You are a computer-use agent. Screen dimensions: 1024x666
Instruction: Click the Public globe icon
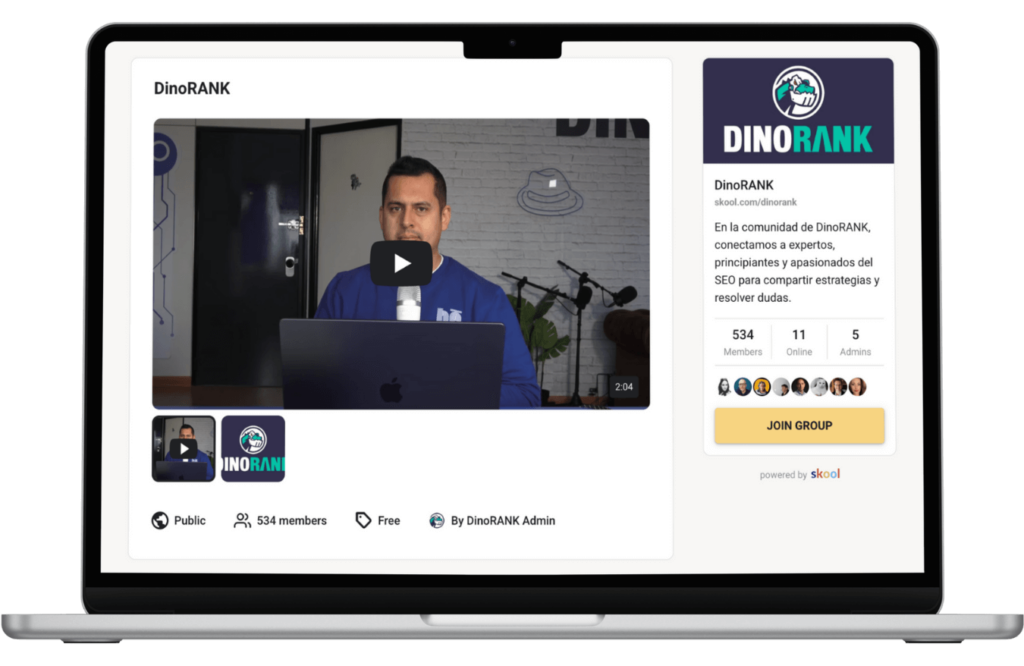click(x=160, y=520)
